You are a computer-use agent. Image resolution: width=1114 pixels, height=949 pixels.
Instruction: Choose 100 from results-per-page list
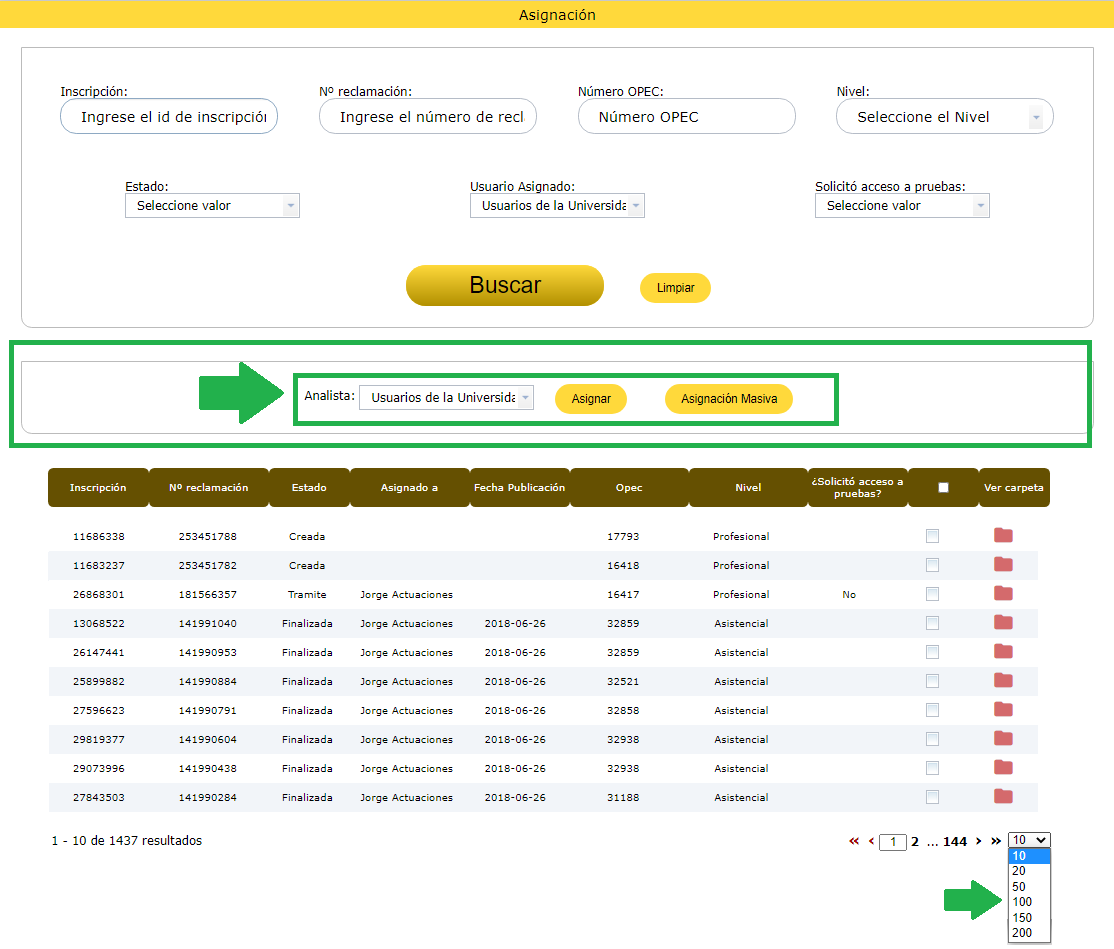1022,902
